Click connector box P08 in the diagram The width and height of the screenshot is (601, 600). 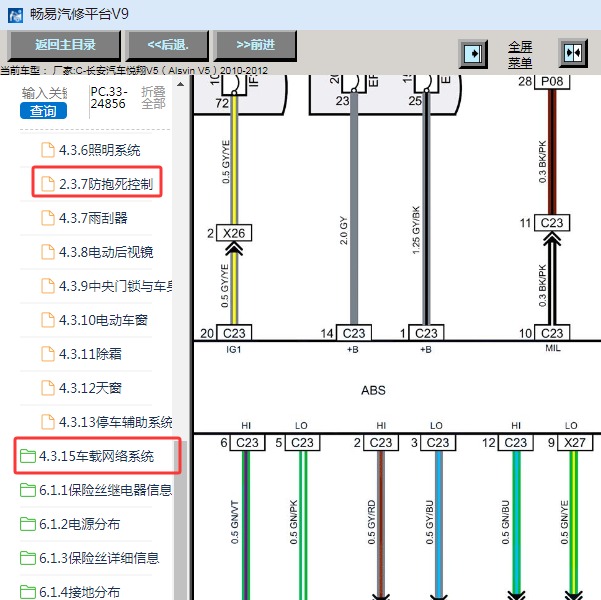tap(552, 81)
